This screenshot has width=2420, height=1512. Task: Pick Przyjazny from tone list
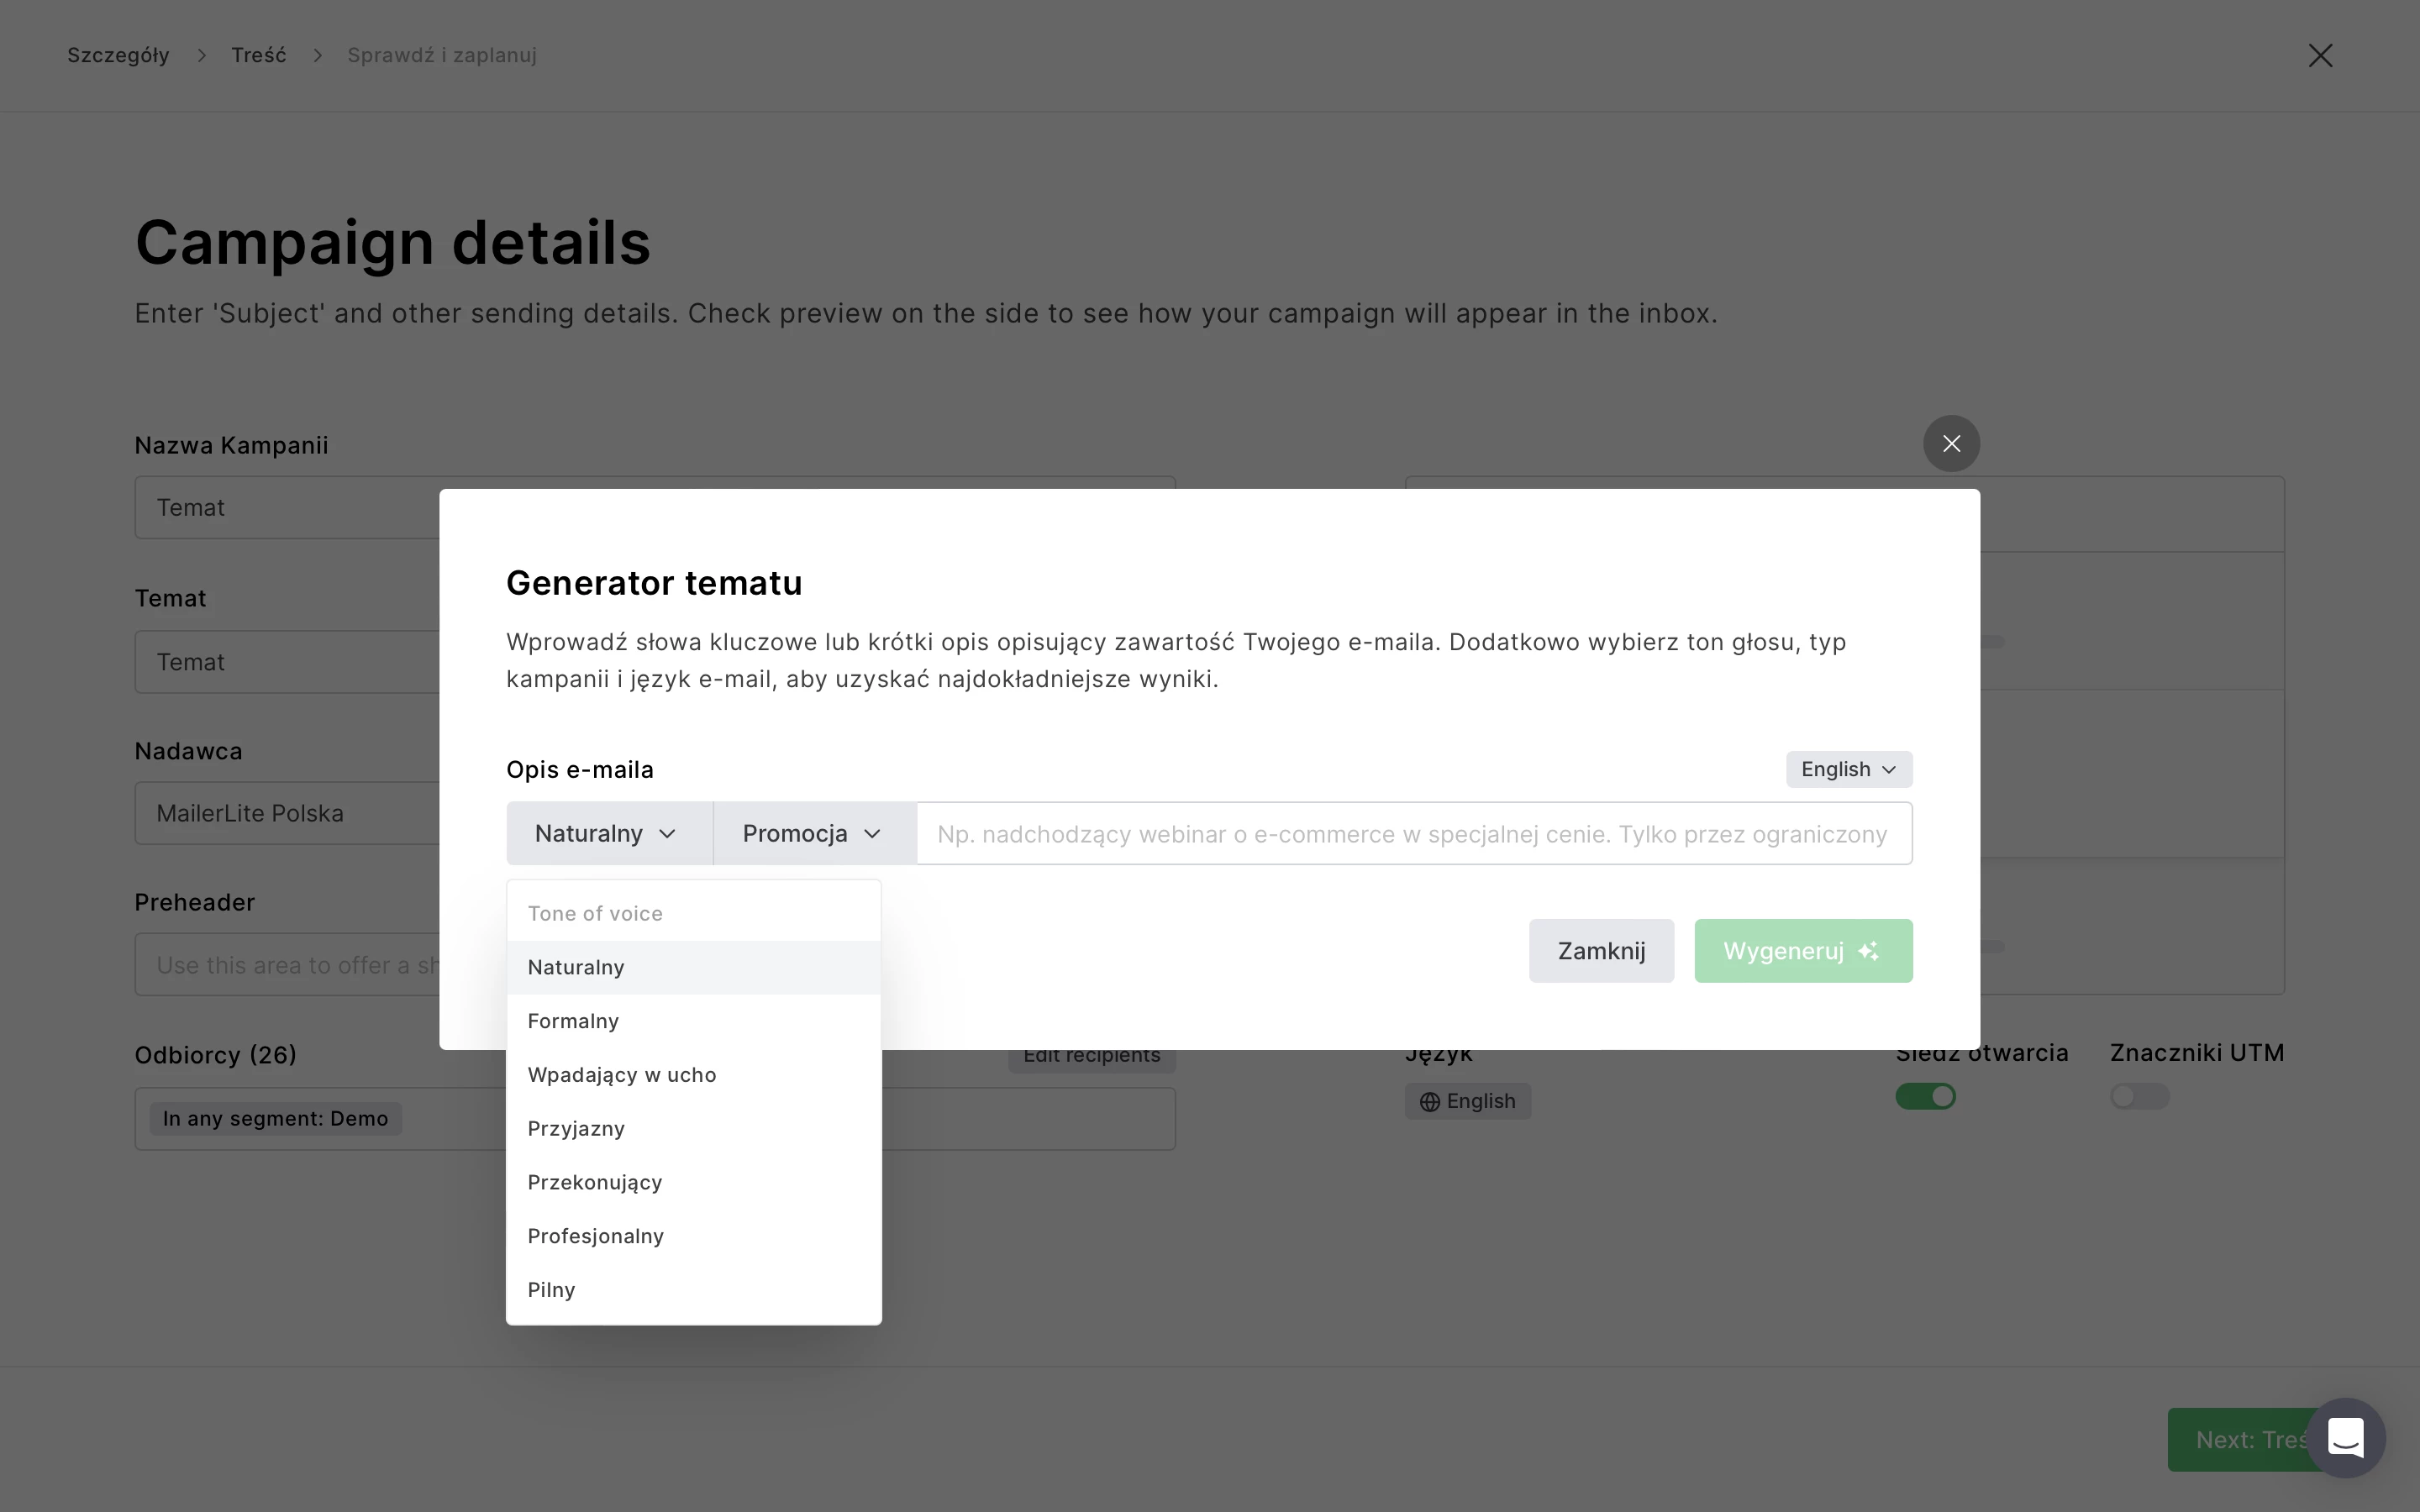pos(576,1128)
